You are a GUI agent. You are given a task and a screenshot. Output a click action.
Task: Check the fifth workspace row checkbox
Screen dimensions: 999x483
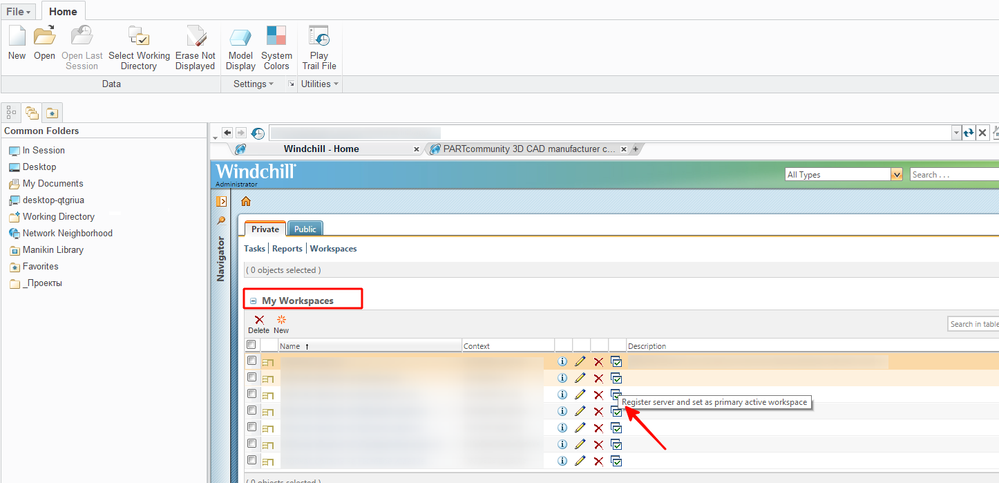252,427
